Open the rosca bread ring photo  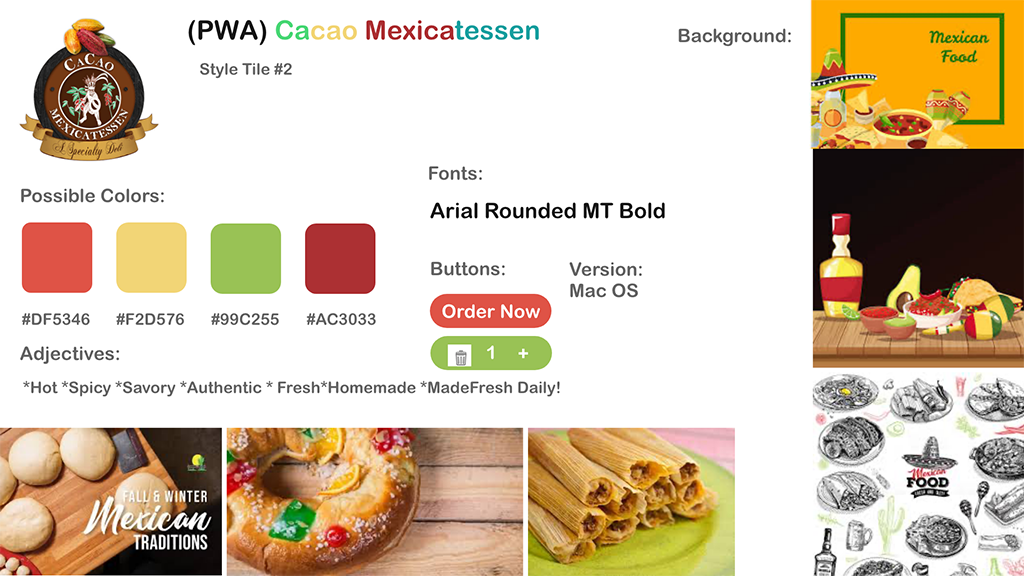[375, 502]
